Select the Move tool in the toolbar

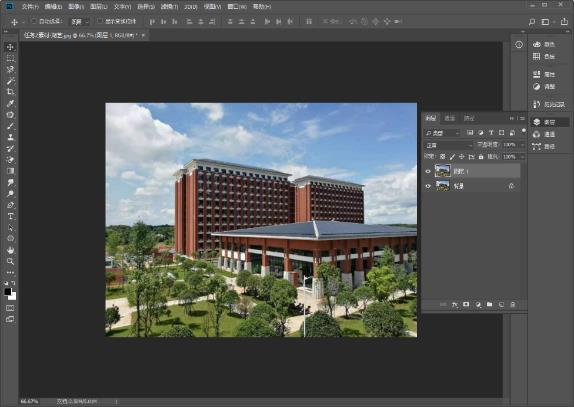tap(10, 47)
